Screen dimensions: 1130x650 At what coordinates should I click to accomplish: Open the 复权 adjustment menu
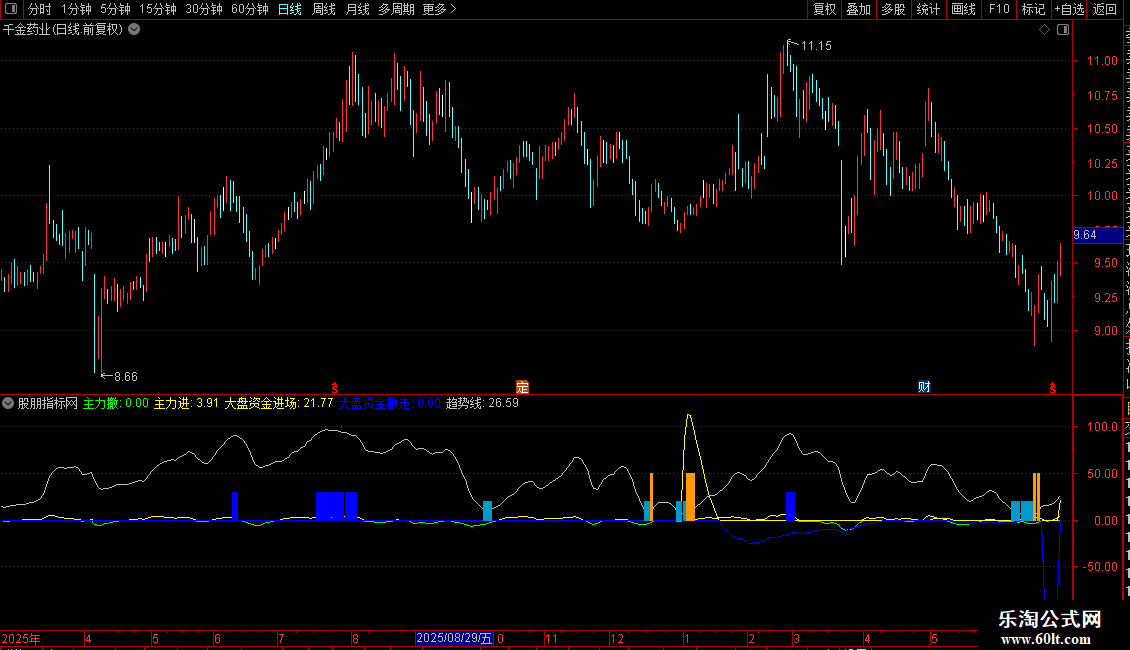pyautogui.click(x=824, y=9)
